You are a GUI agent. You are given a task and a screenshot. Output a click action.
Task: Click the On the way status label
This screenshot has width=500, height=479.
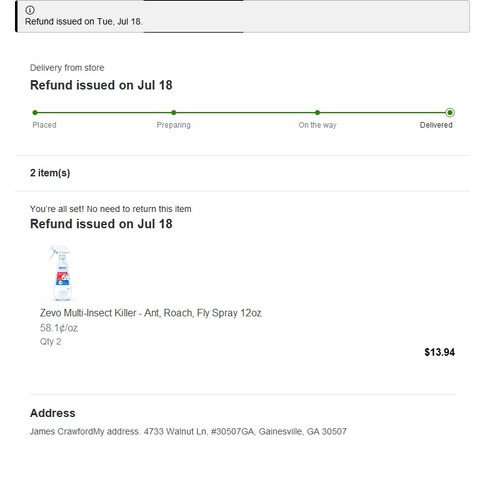pos(317,125)
